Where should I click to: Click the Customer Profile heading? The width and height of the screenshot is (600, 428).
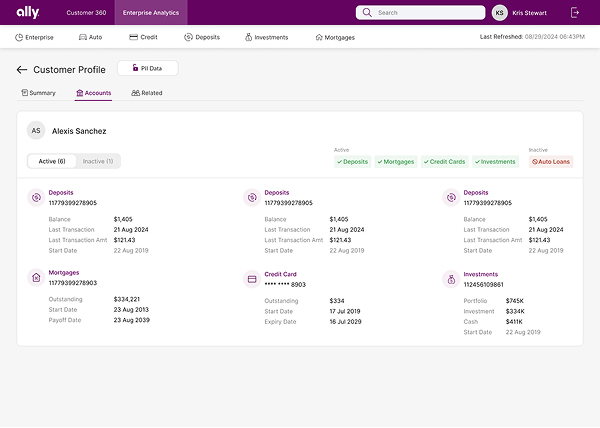pos(69,70)
